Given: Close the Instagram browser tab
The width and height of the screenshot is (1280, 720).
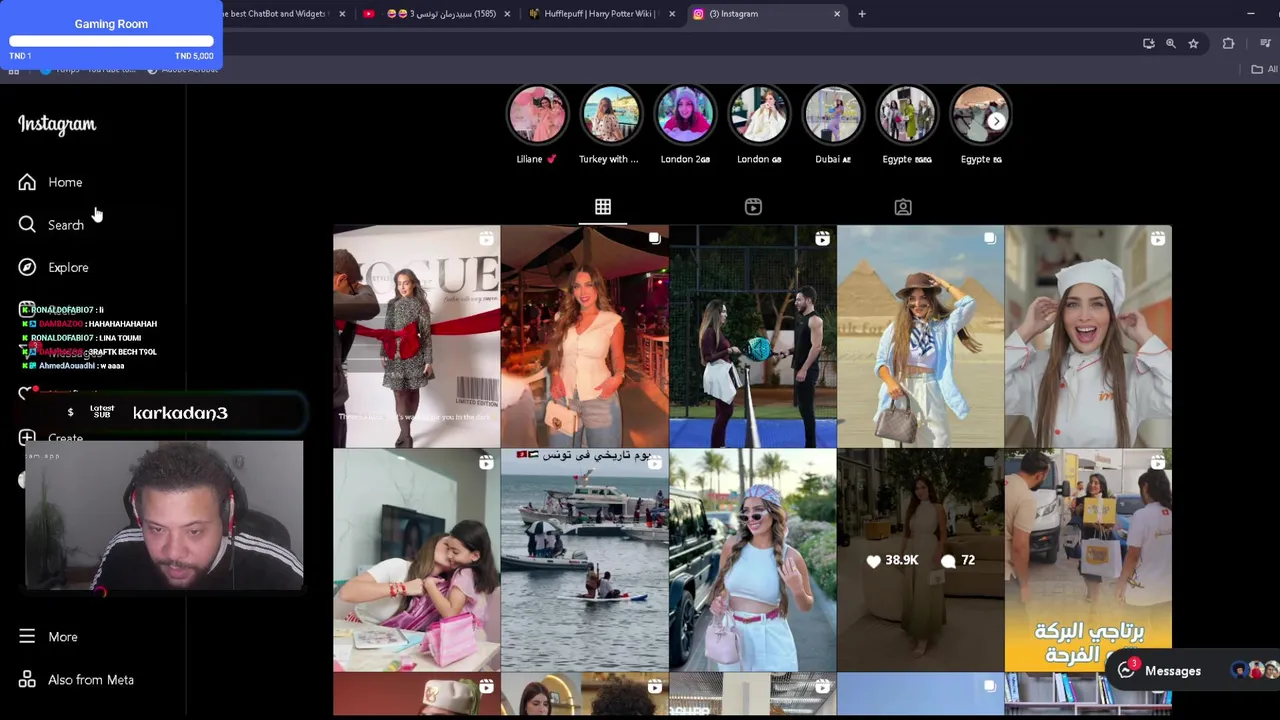Looking at the screenshot, I should [x=837, y=14].
